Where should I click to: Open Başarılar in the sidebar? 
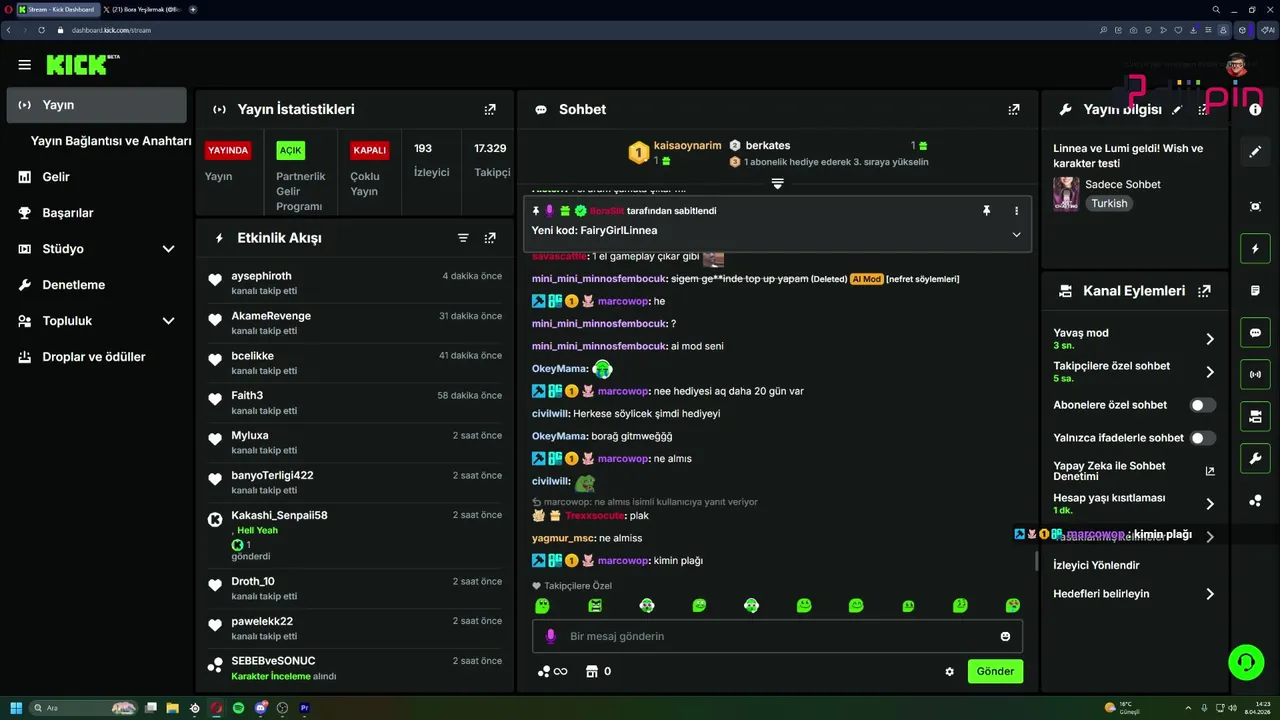tap(68, 213)
